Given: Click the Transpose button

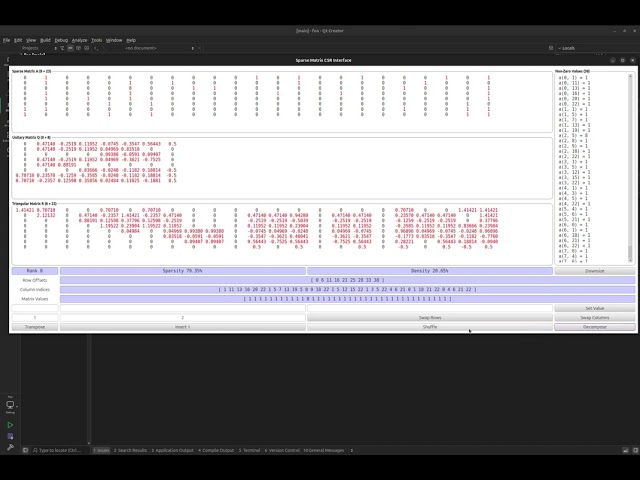Looking at the screenshot, I should coord(35,327).
